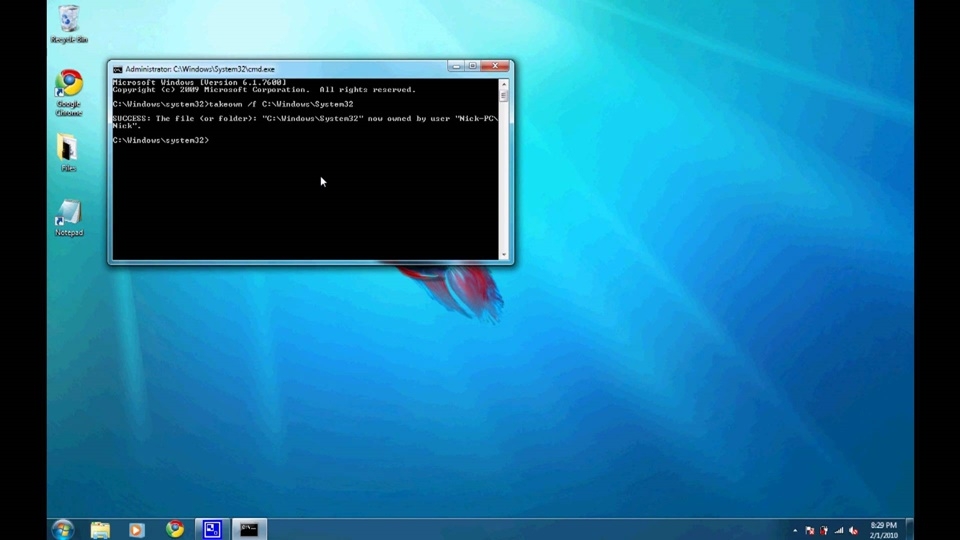Open the cmd window system menu icon
Viewport: 960px width, 540px height.
(118, 69)
